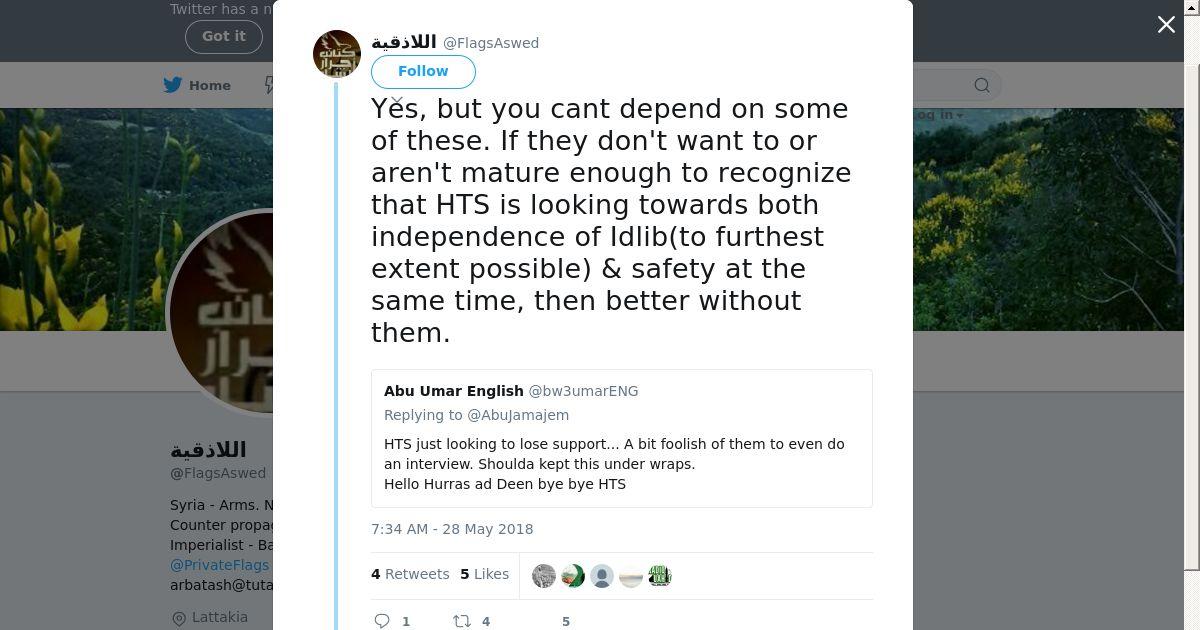
Task: Click the reply speech bubble icon
Action: pyautogui.click(x=382, y=621)
